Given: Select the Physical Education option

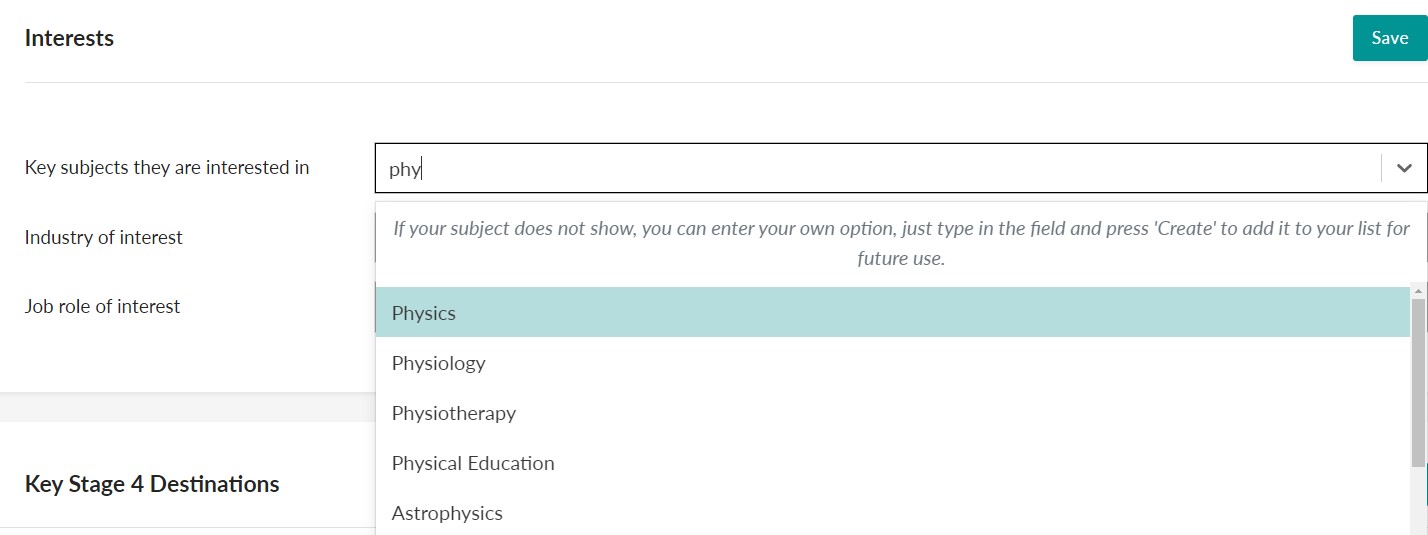Looking at the screenshot, I should tap(473, 463).
